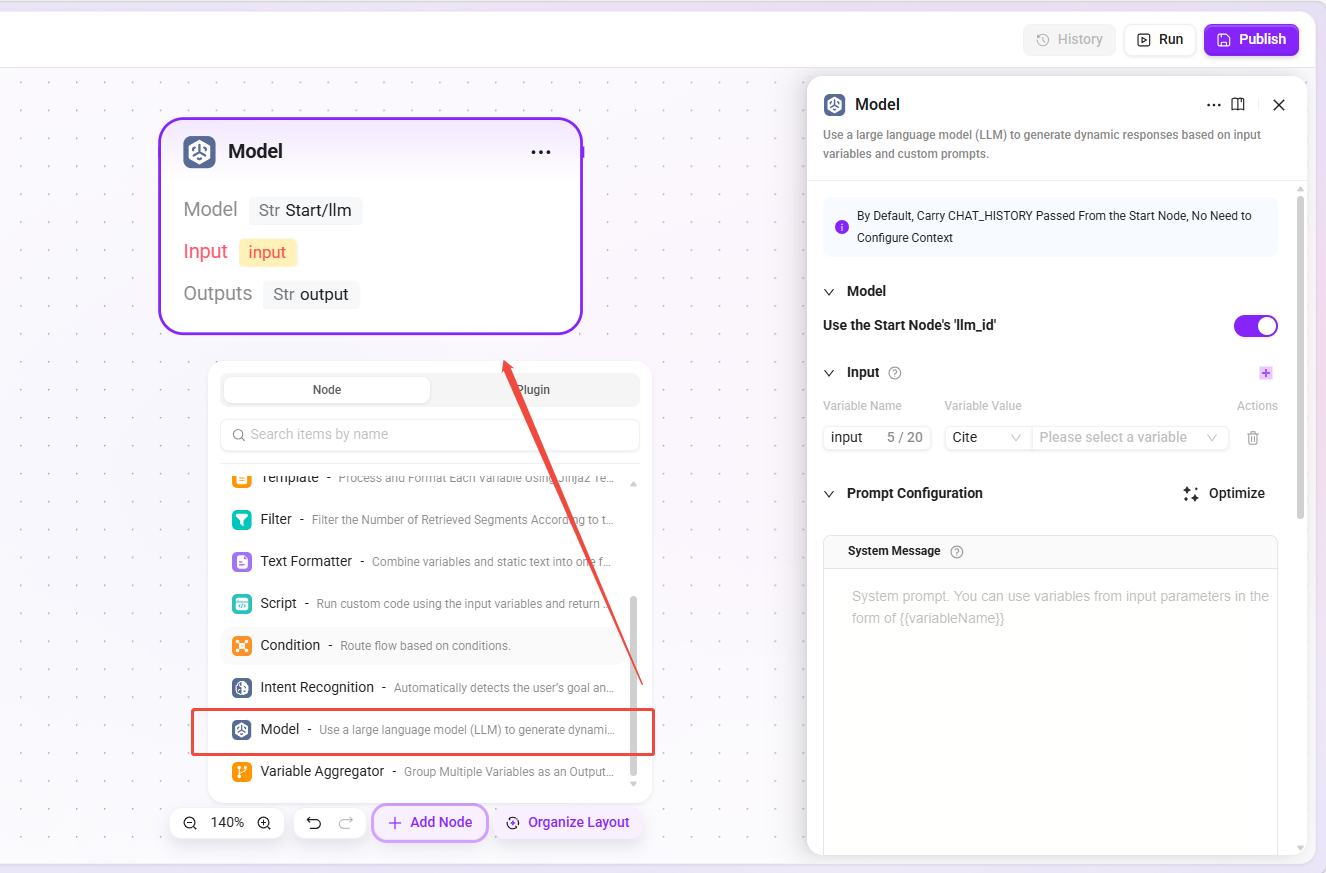
Task: Open the Please select a variable dropdown
Action: pos(1130,438)
